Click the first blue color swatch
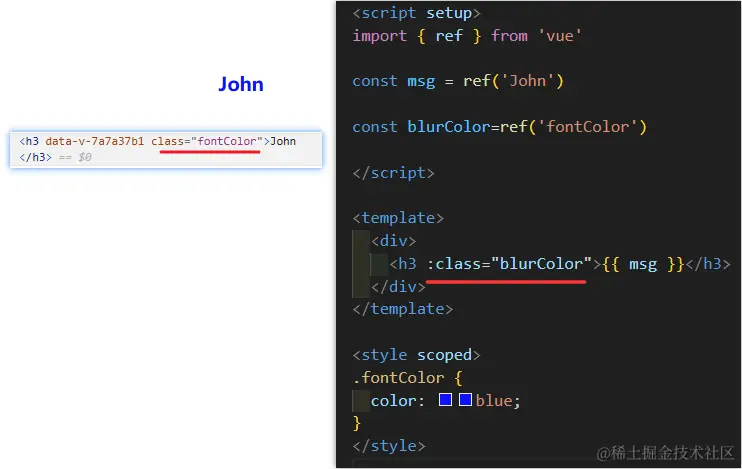 point(445,399)
